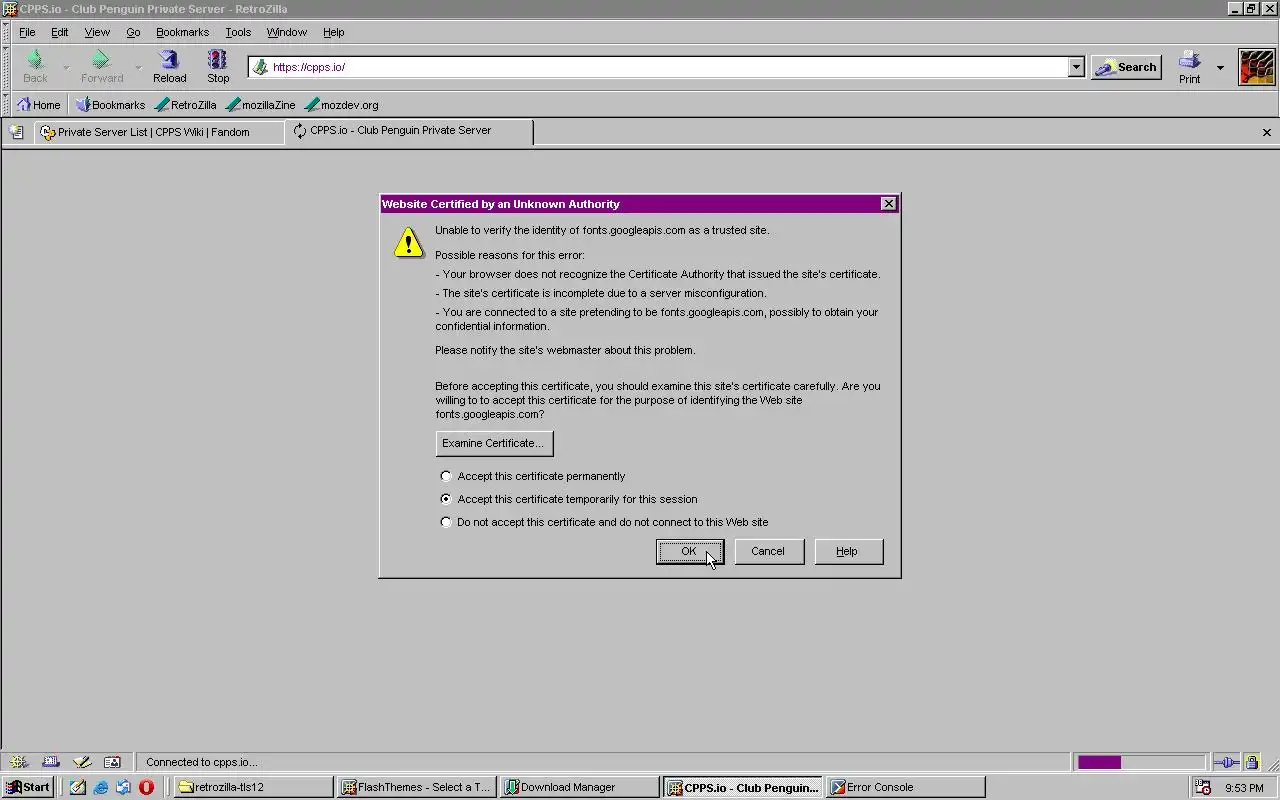This screenshot has width=1280, height=800.
Task: Open Navigator from status bar component icons
Action: point(18,762)
